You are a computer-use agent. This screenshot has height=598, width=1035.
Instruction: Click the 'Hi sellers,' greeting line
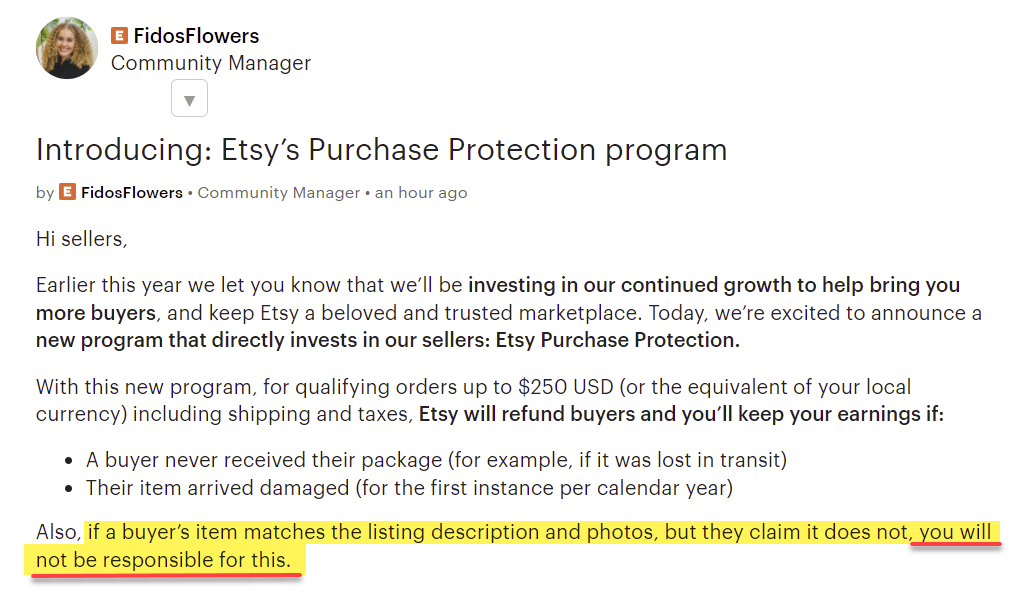tap(81, 239)
